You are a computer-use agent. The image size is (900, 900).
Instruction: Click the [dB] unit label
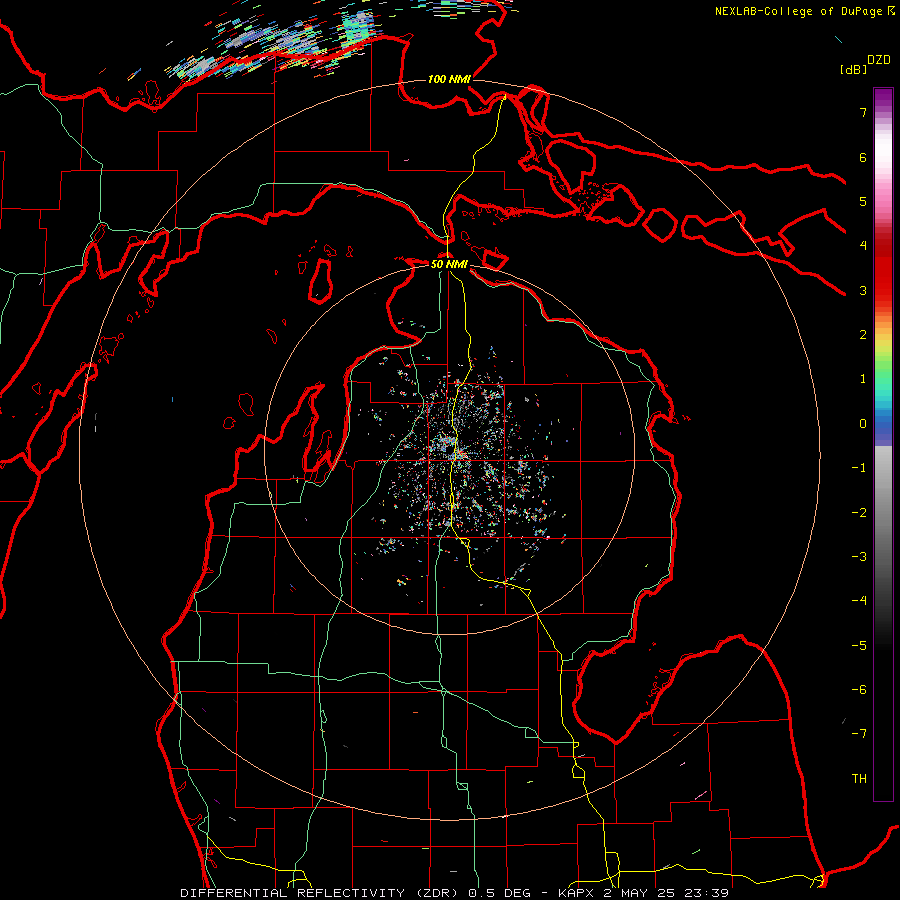[853, 69]
